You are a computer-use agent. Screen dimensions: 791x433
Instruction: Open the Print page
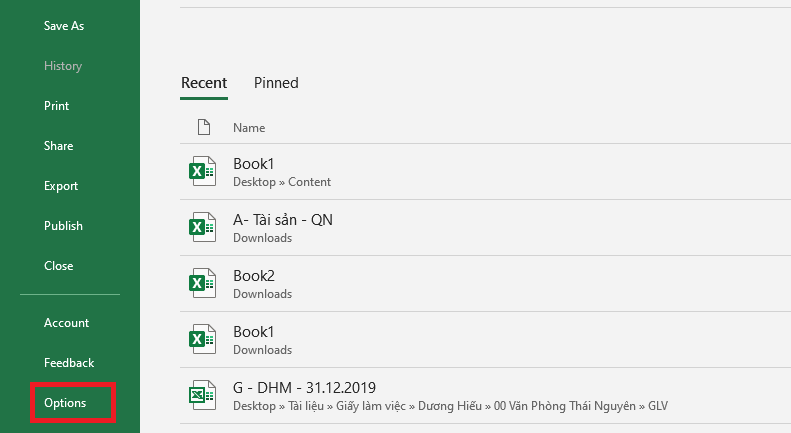click(57, 106)
